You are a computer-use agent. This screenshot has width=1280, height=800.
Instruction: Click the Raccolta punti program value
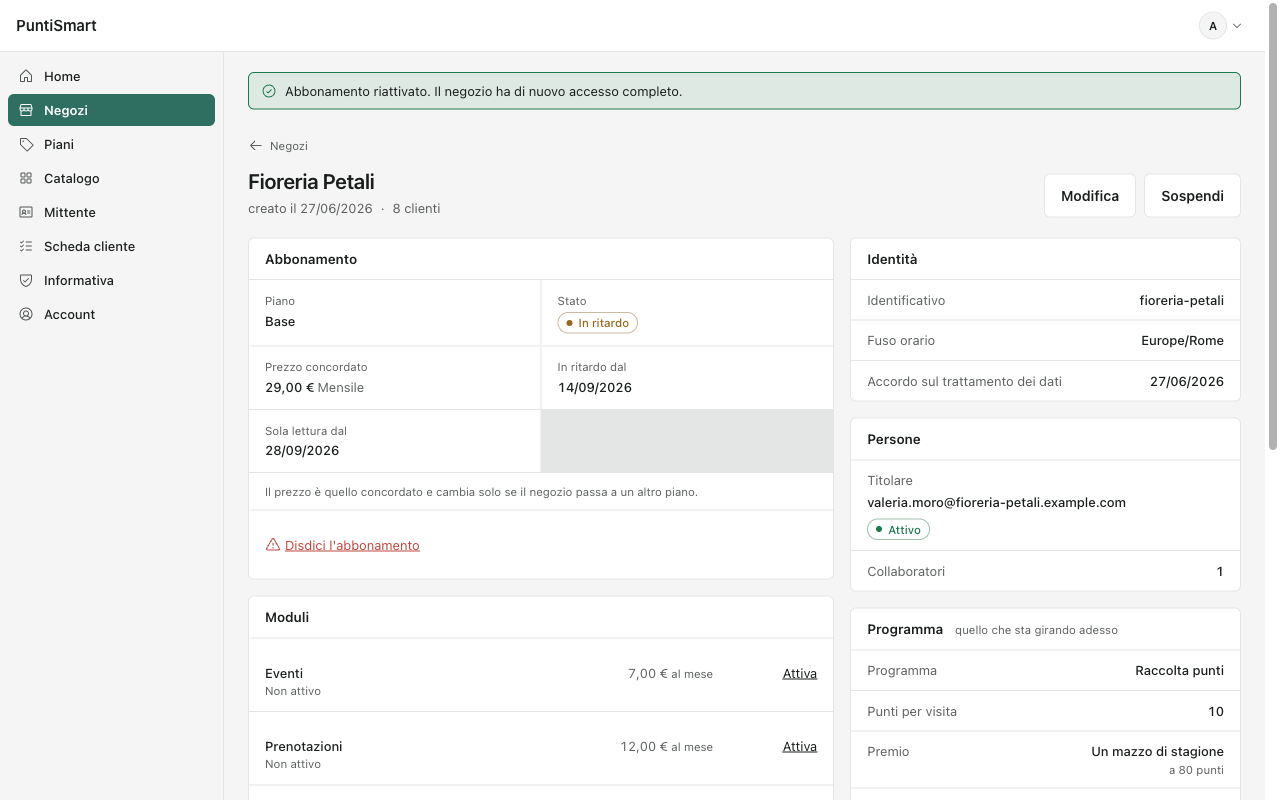[x=1180, y=671]
